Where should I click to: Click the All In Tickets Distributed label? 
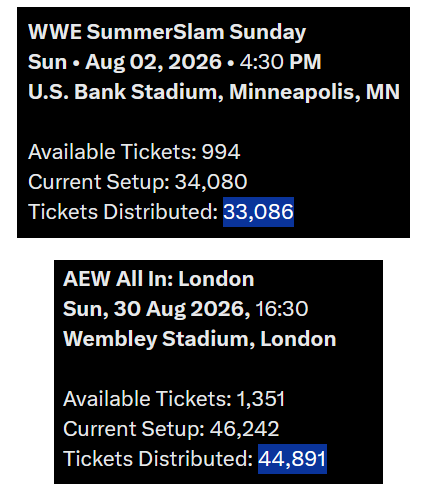(x=158, y=459)
